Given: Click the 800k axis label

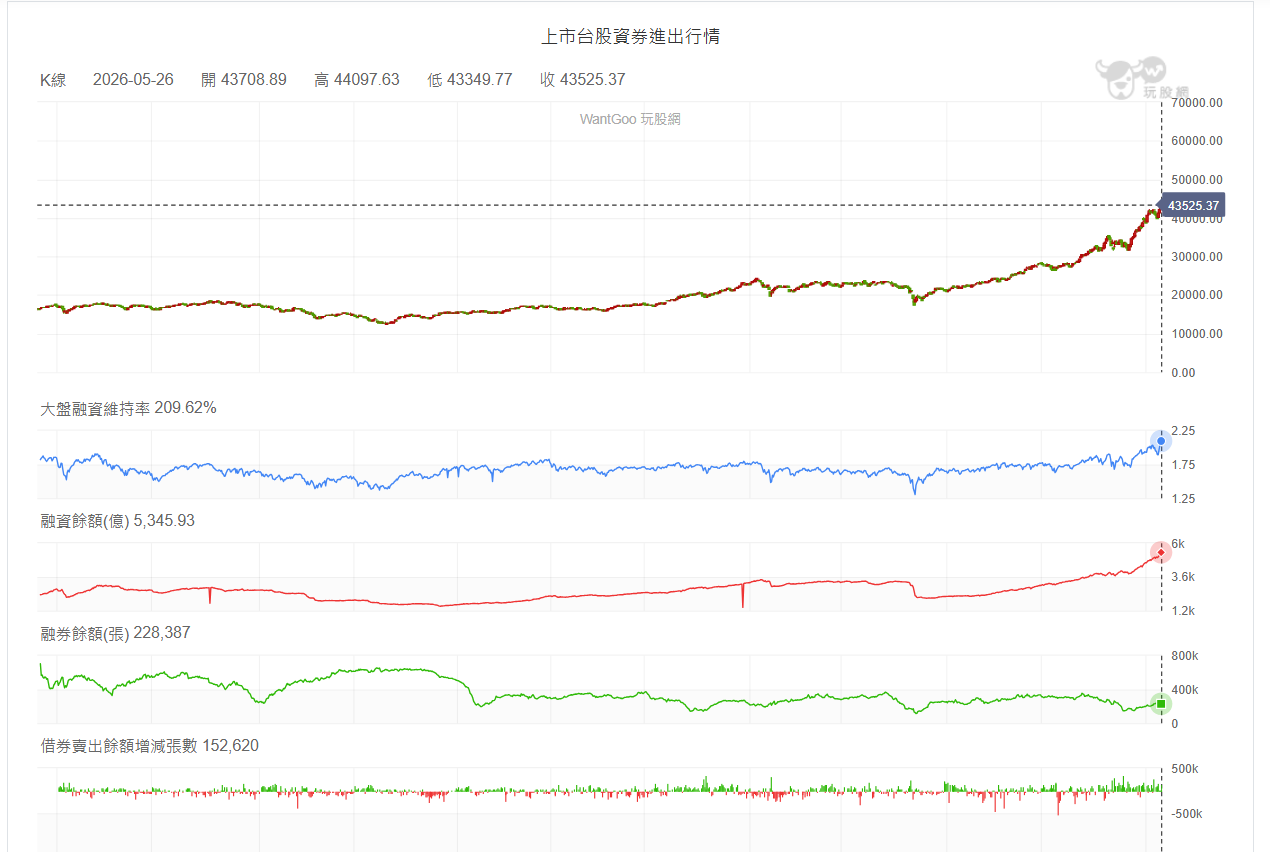Looking at the screenshot, I should pyautogui.click(x=1184, y=656).
